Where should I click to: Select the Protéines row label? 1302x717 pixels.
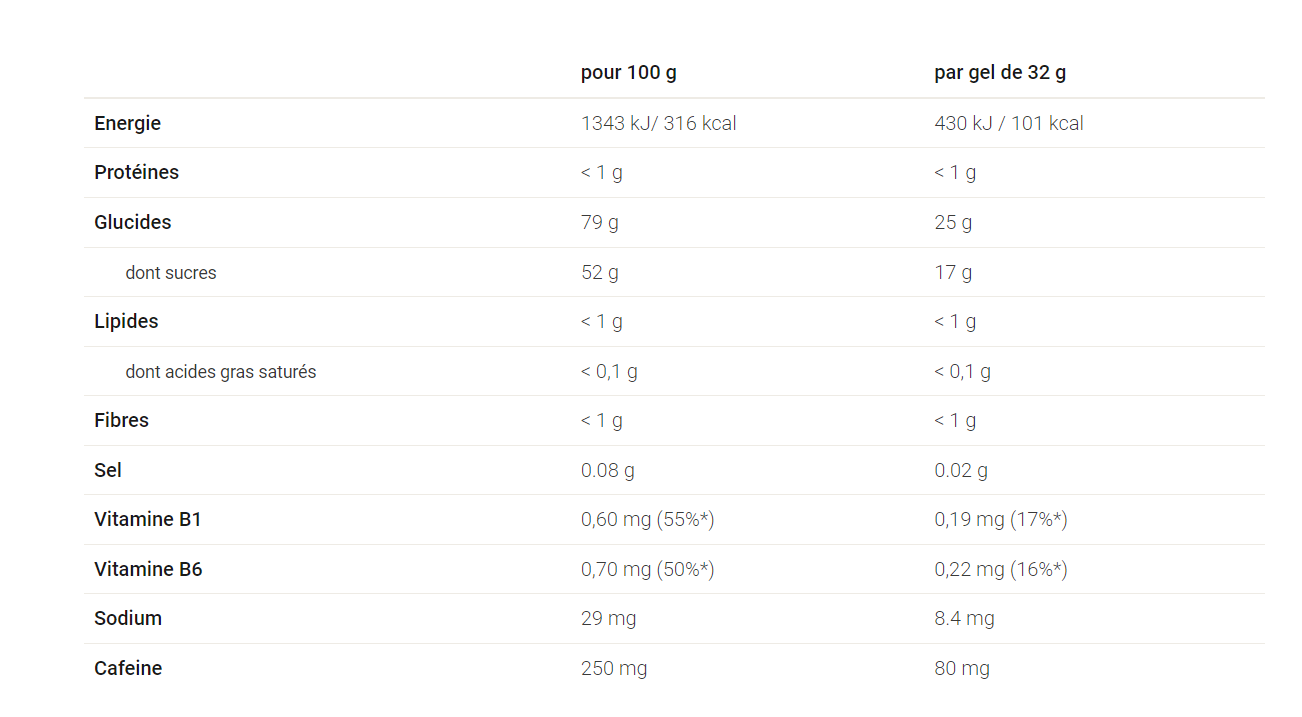pos(136,172)
